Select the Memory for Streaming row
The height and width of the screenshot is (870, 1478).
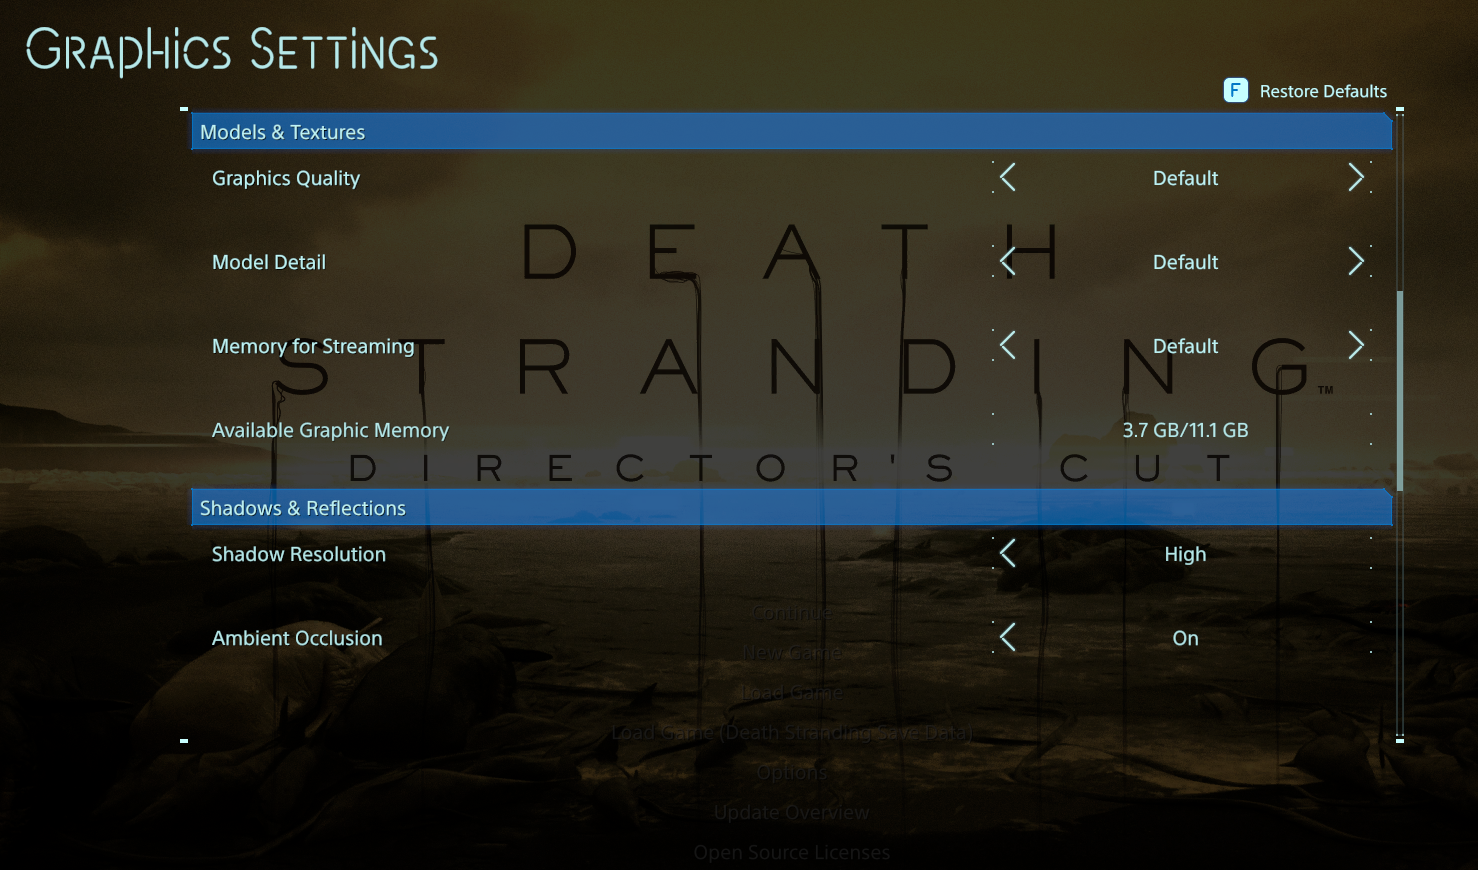coord(791,346)
